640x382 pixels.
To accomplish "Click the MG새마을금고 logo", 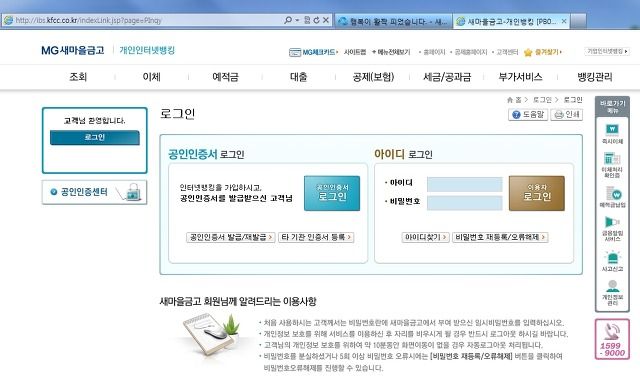I will 73,50.
